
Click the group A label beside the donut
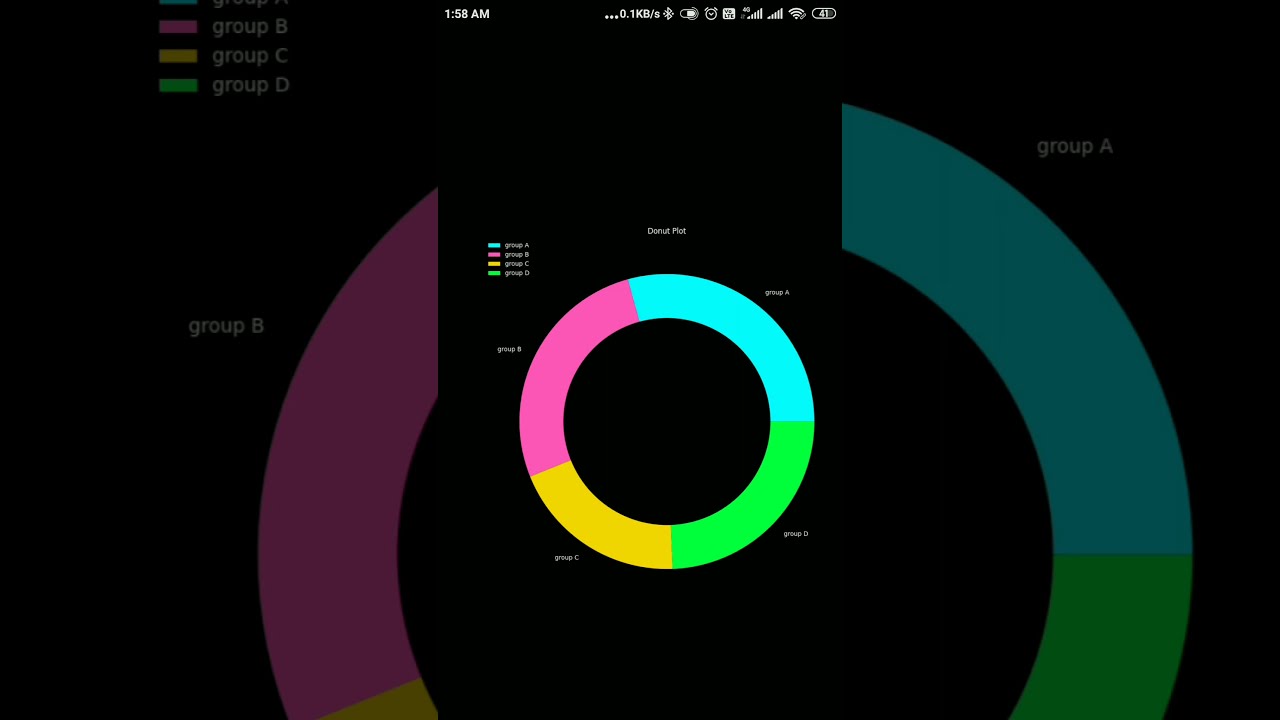point(777,293)
